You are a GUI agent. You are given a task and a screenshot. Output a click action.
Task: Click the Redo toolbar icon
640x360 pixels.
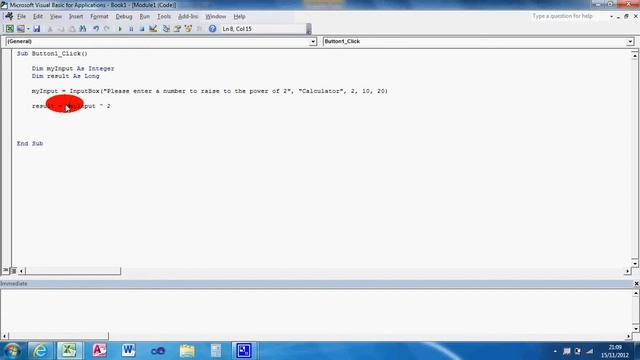click(107, 29)
